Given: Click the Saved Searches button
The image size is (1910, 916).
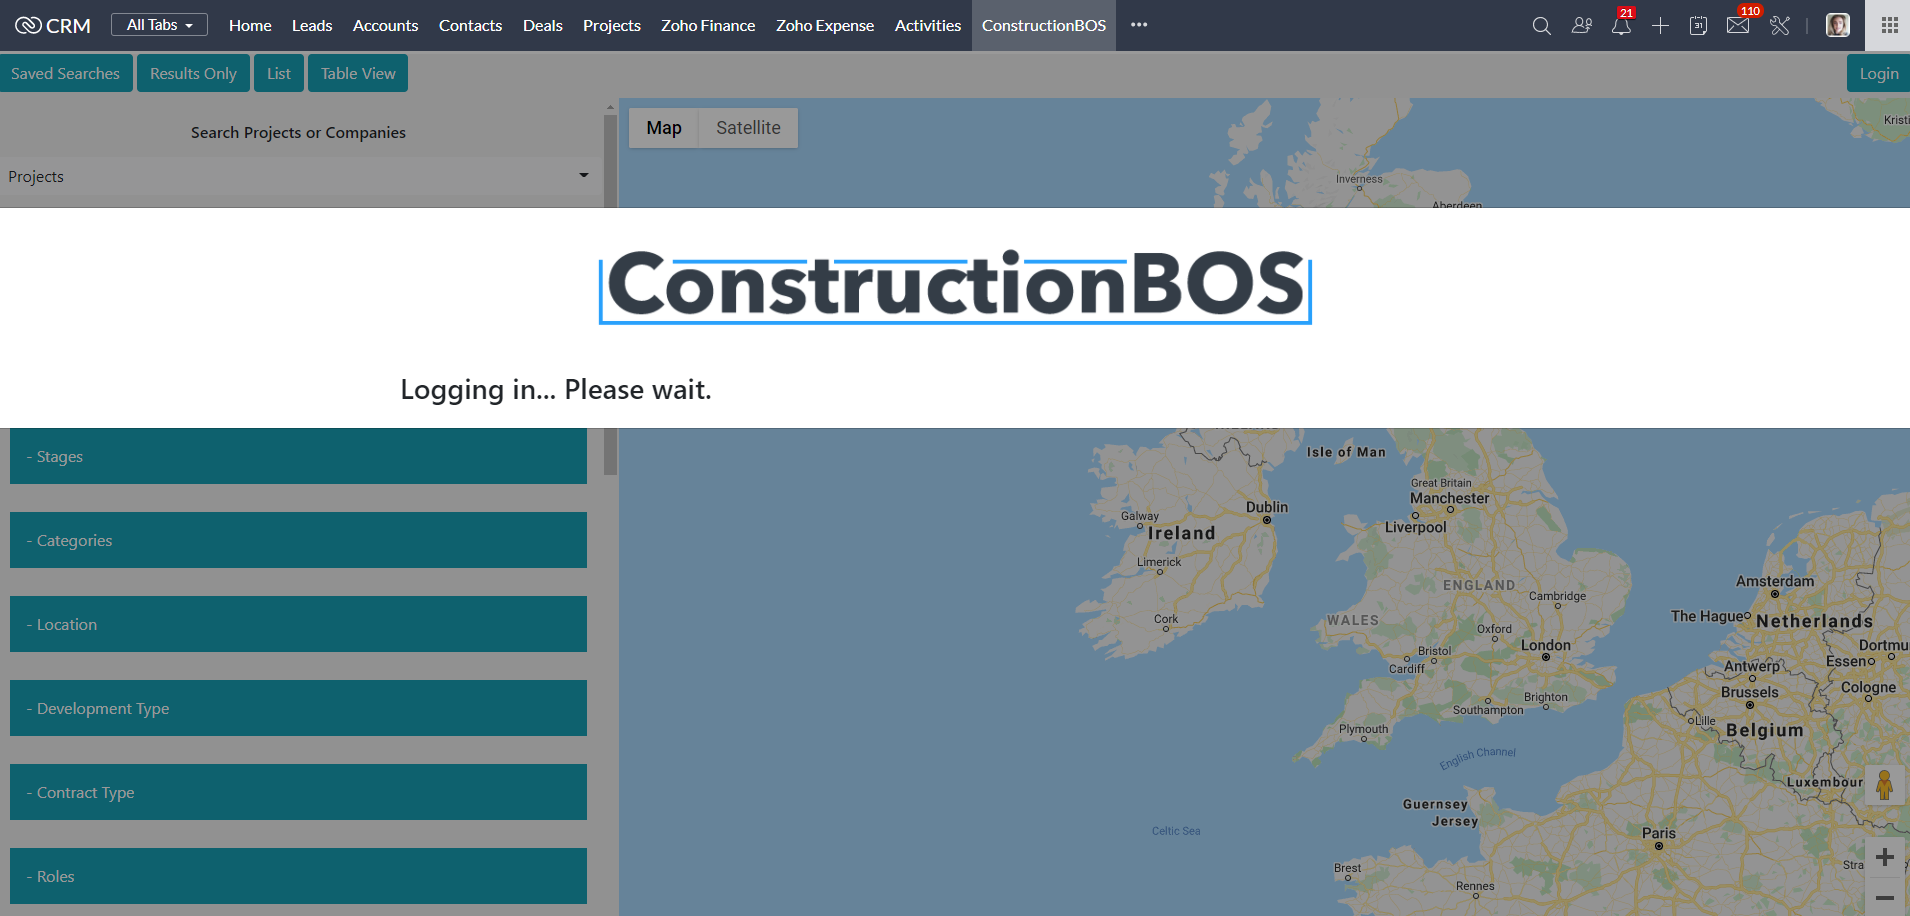Looking at the screenshot, I should [x=66, y=73].
